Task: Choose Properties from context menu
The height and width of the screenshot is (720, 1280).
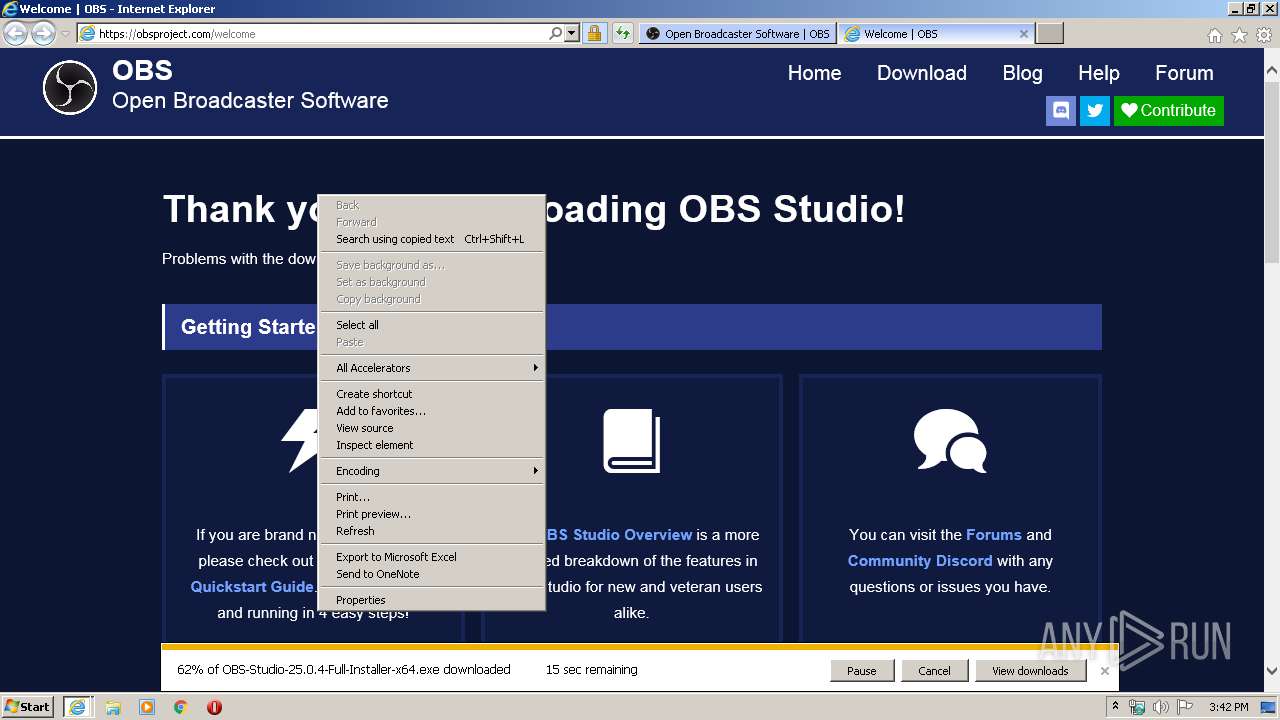Action: point(432,600)
